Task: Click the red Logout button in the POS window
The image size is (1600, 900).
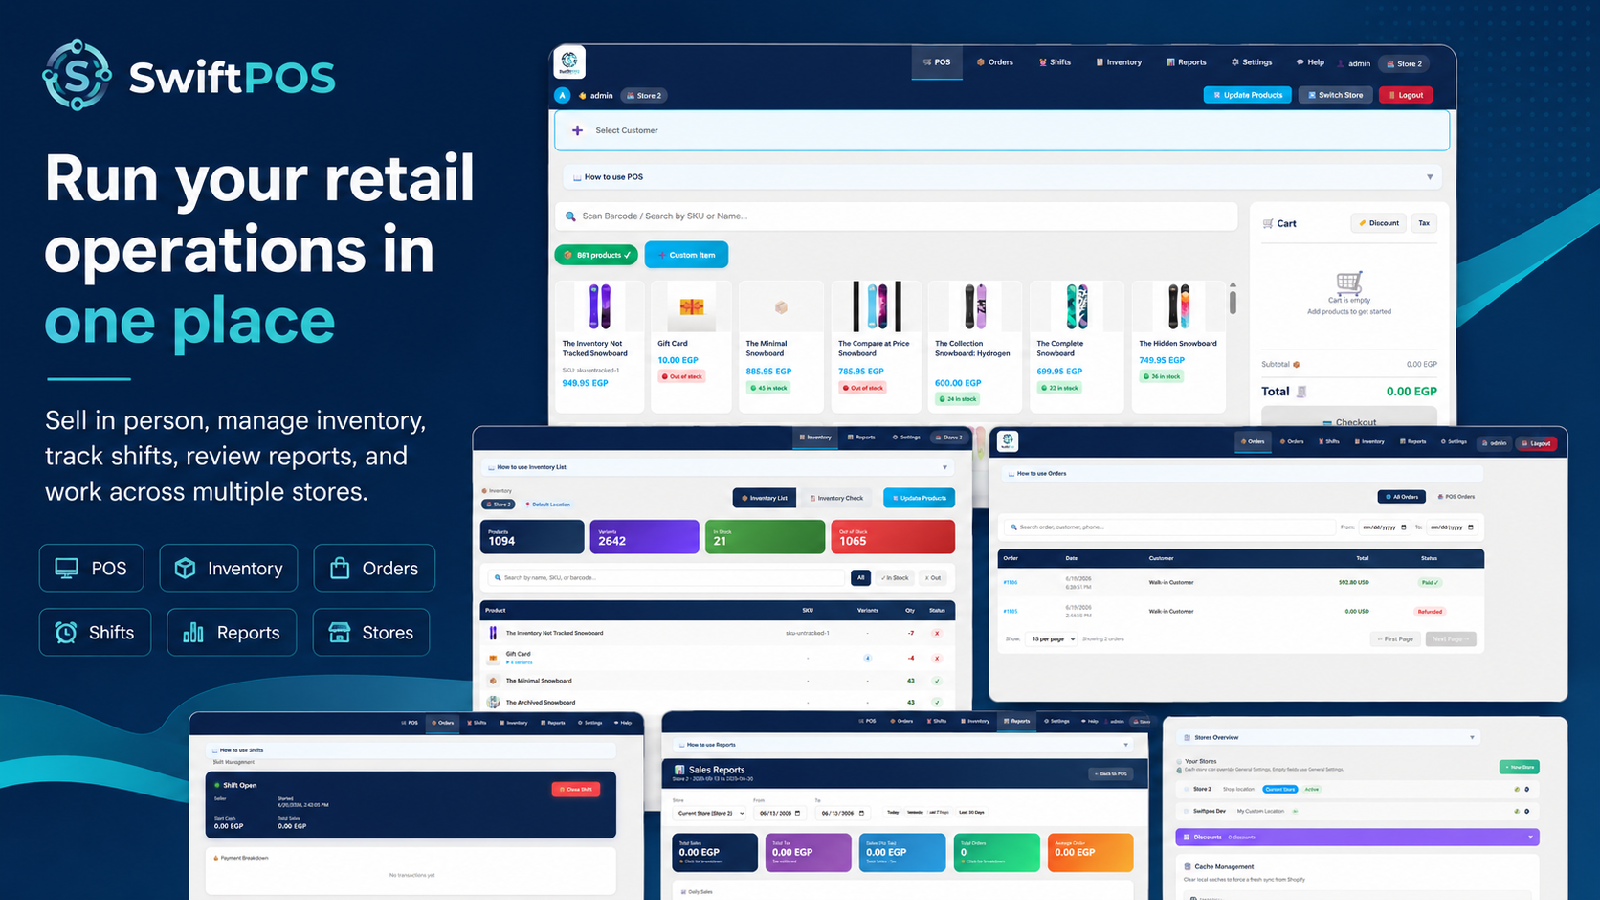Action: pos(1406,95)
